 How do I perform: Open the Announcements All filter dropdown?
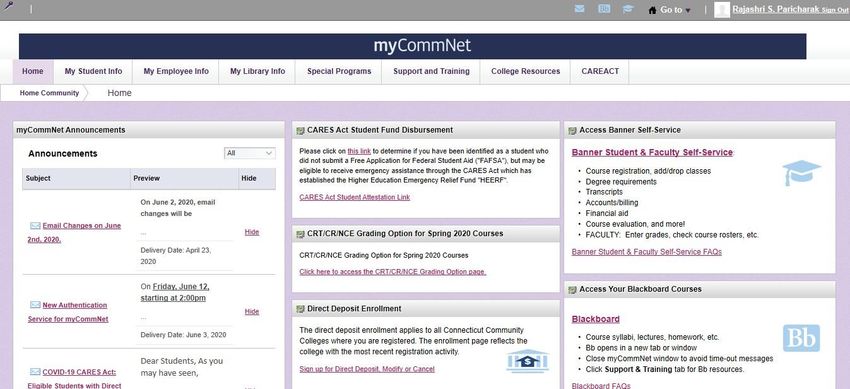(249, 153)
